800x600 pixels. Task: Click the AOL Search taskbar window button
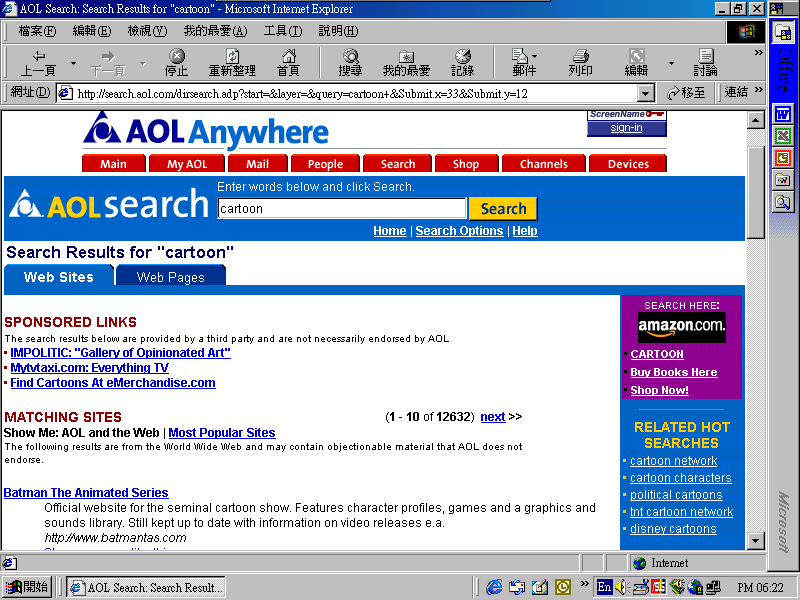coord(146,587)
